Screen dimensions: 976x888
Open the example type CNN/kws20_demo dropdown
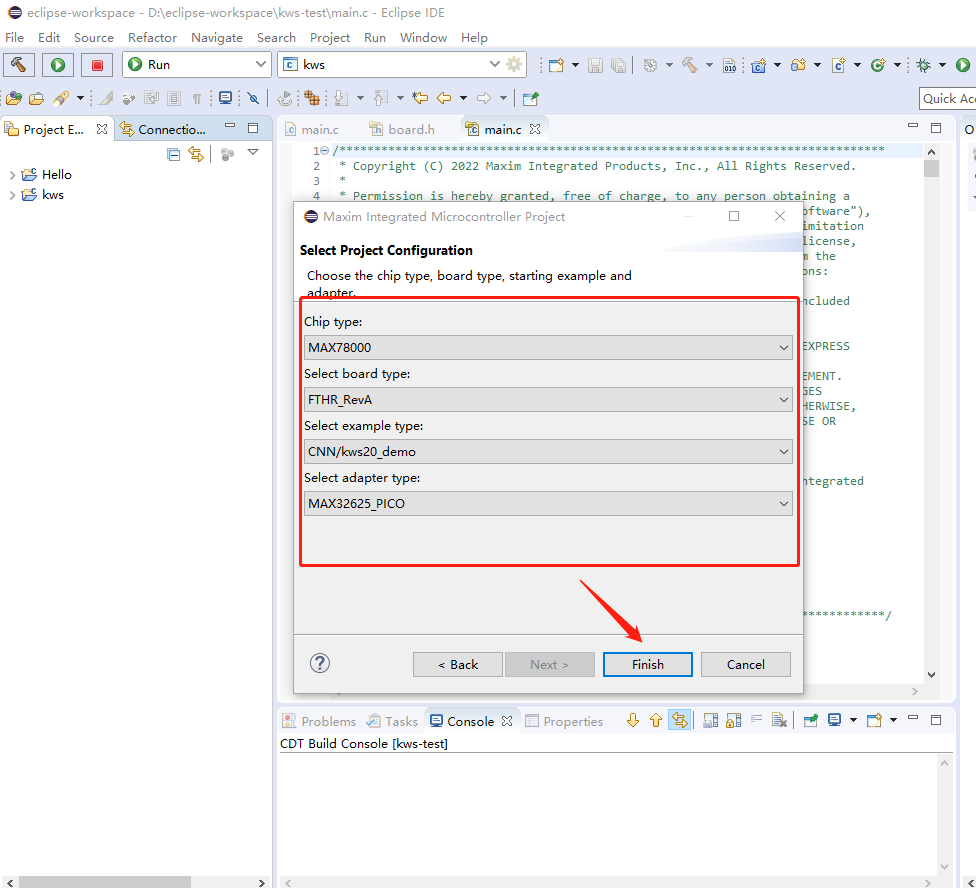pyautogui.click(x=548, y=452)
